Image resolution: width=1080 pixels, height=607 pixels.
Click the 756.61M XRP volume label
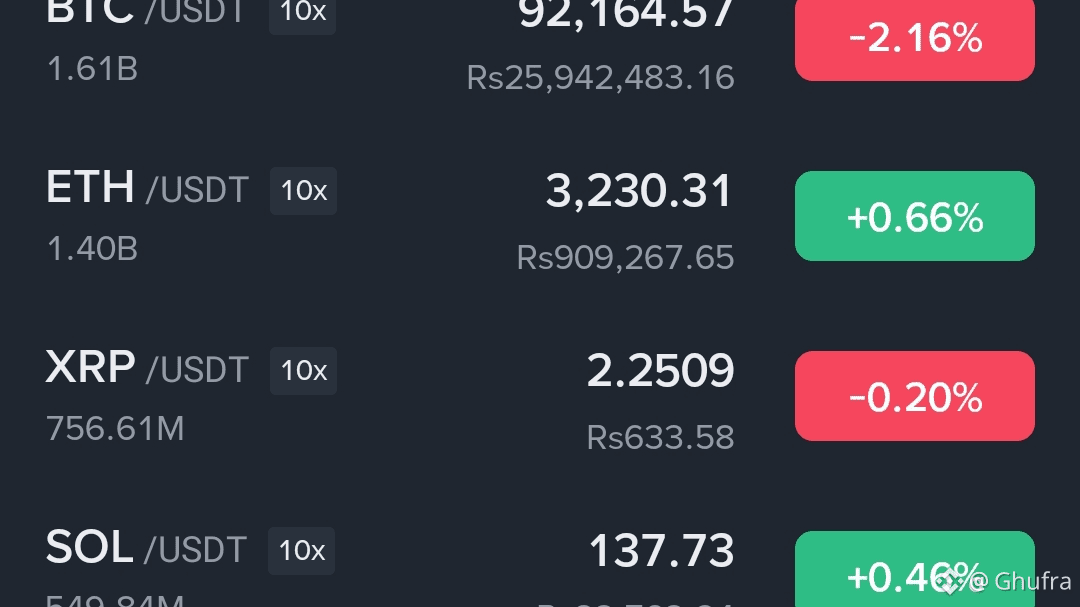click(115, 429)
